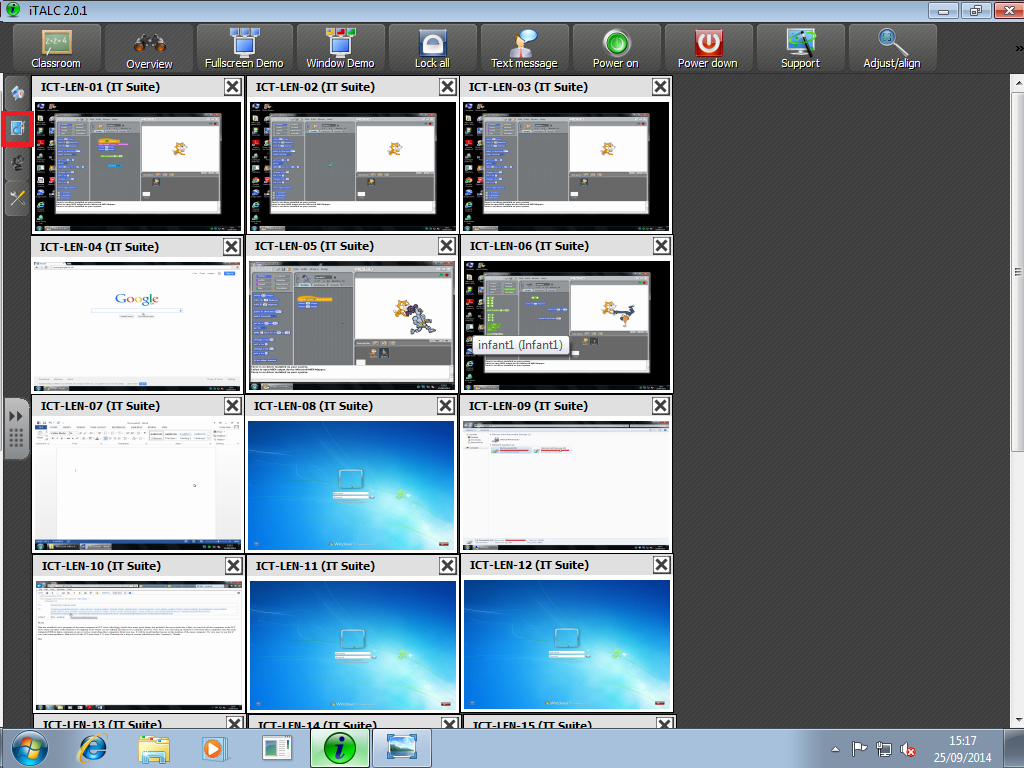Close the ICT-LEN-02 client window
Image resolution: width=1024 pixels, height=768 pixels.
(x=447, y=87)
